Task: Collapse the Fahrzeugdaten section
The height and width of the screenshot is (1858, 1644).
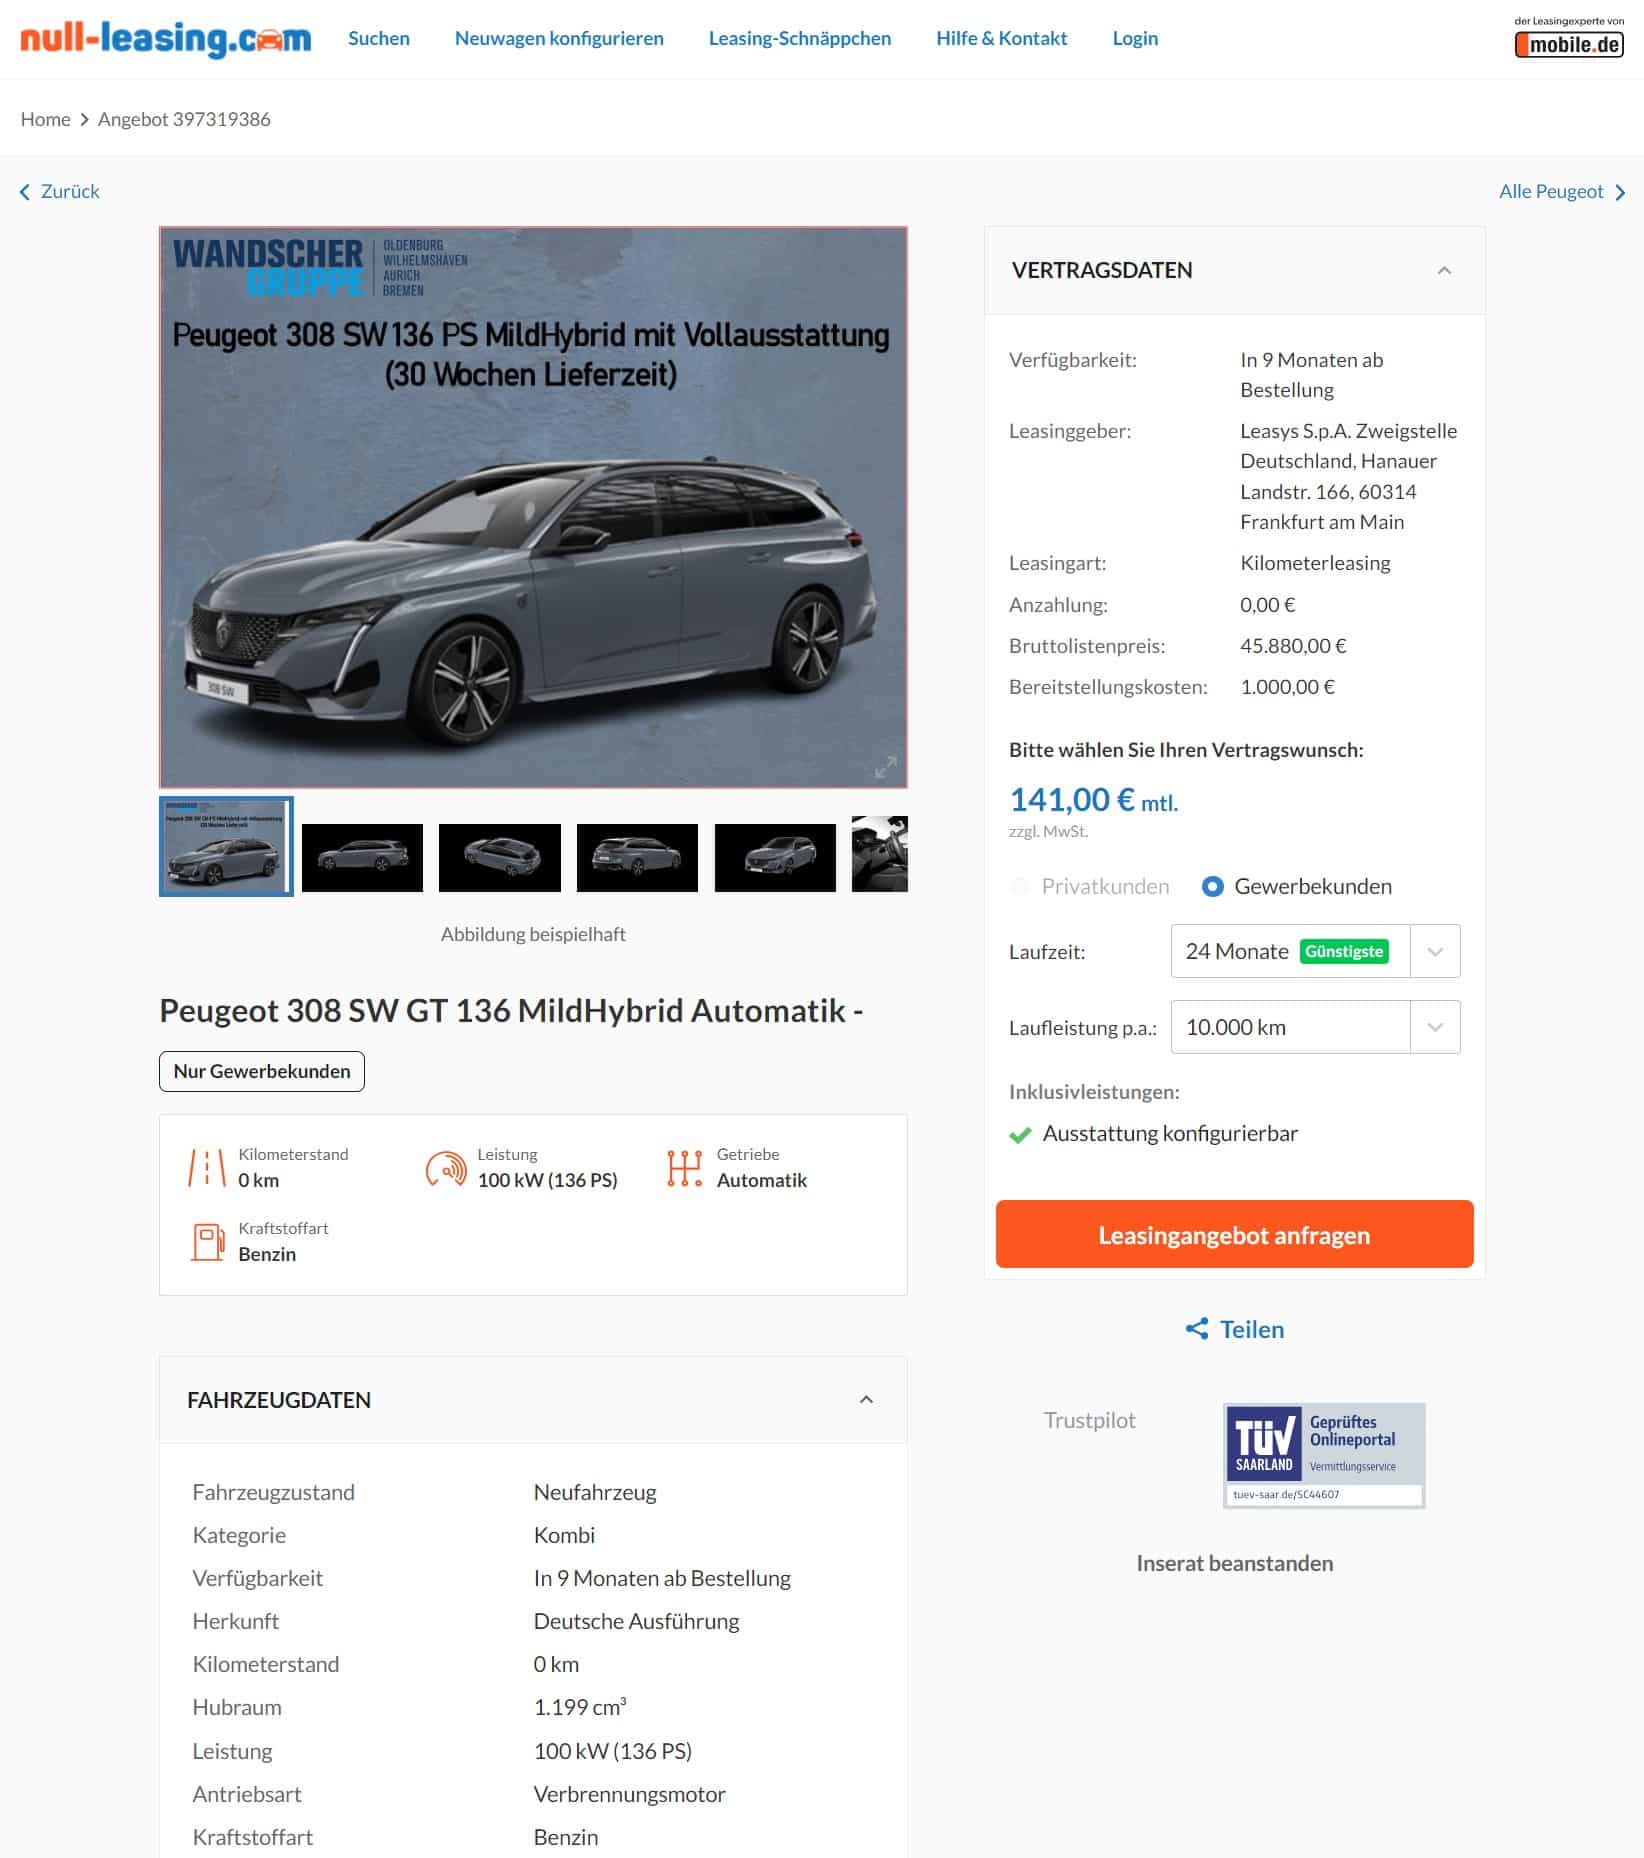Action: (866, 1399)
